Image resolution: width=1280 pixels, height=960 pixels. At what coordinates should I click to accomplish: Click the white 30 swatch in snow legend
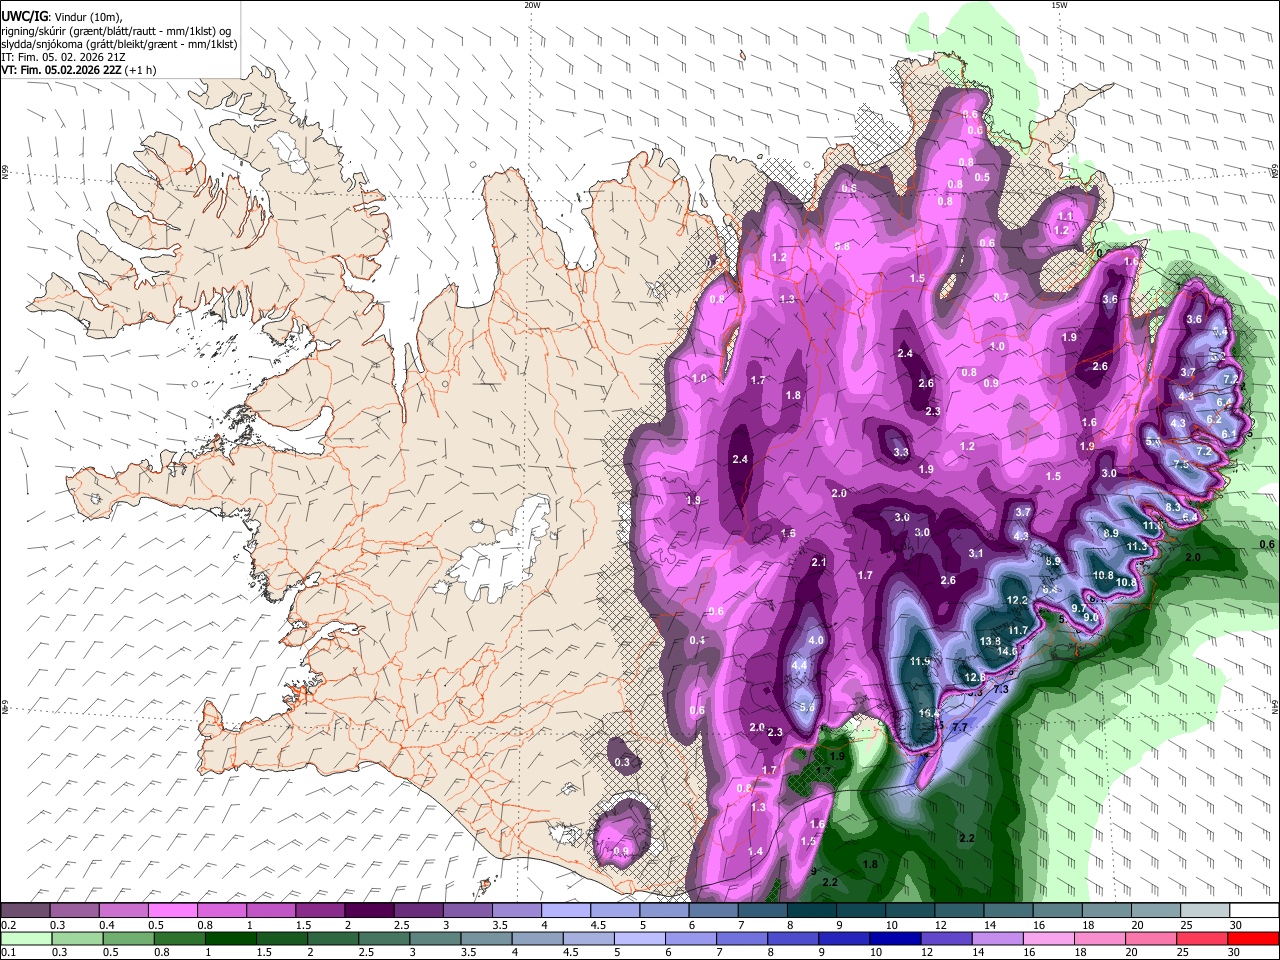point(1254,911)
